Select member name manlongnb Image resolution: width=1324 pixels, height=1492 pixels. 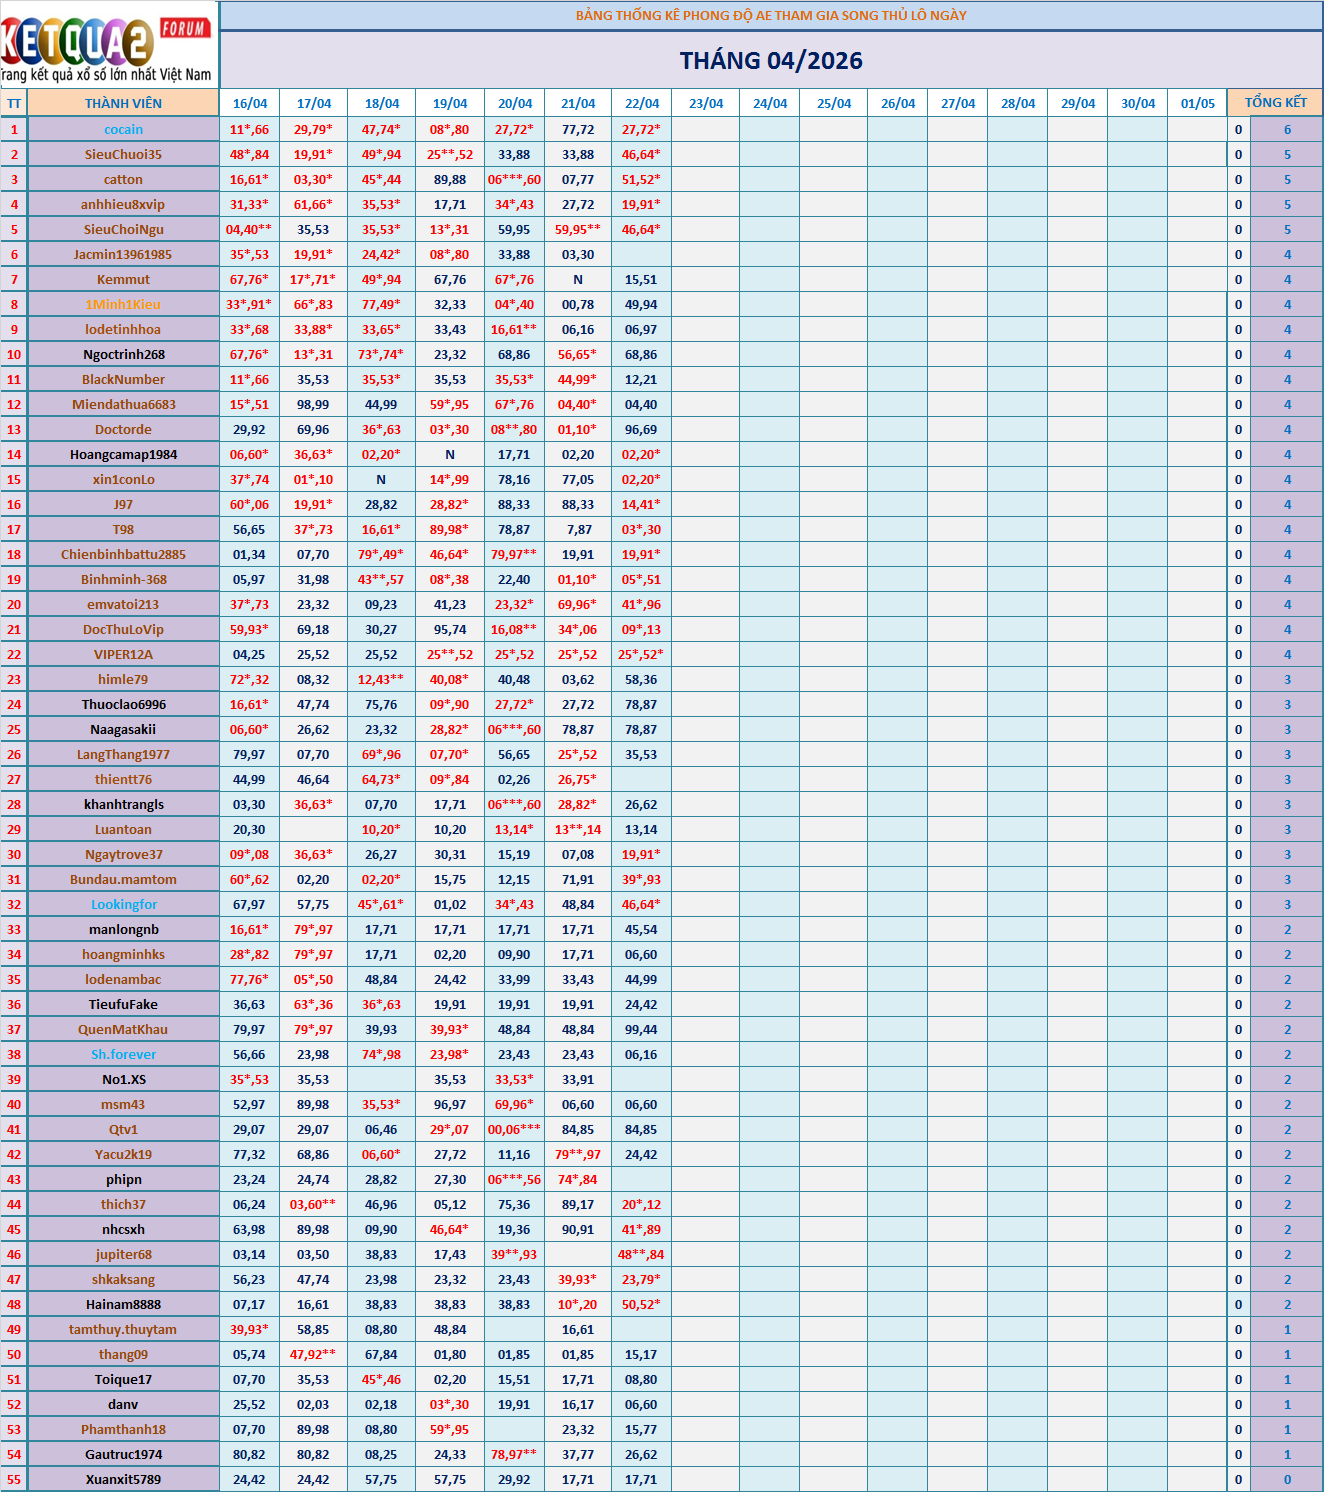[123, 929]
